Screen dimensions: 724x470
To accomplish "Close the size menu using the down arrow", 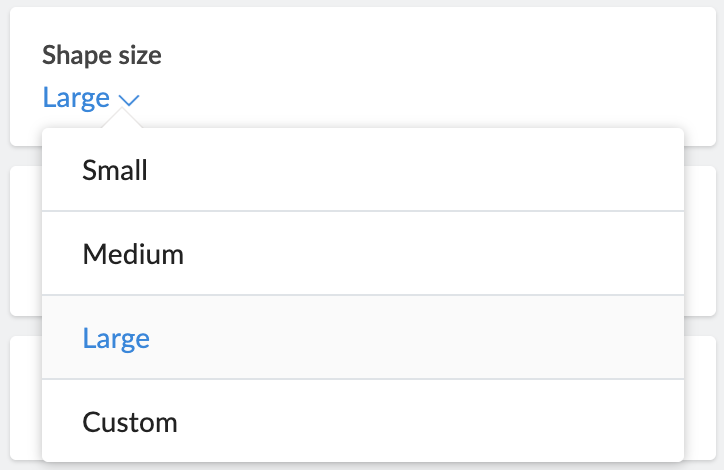I will [x=129, y=99].
